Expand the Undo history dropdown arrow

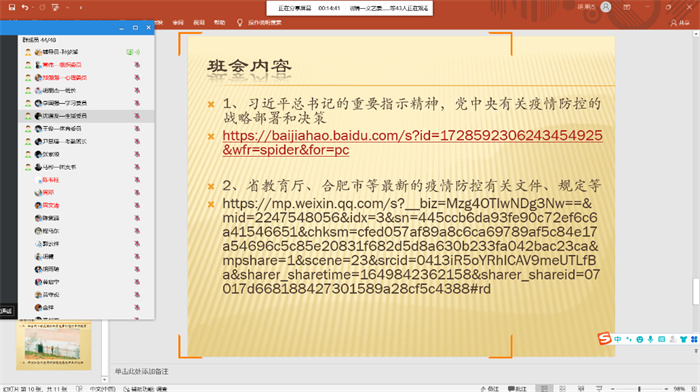(x=33, y=8)
